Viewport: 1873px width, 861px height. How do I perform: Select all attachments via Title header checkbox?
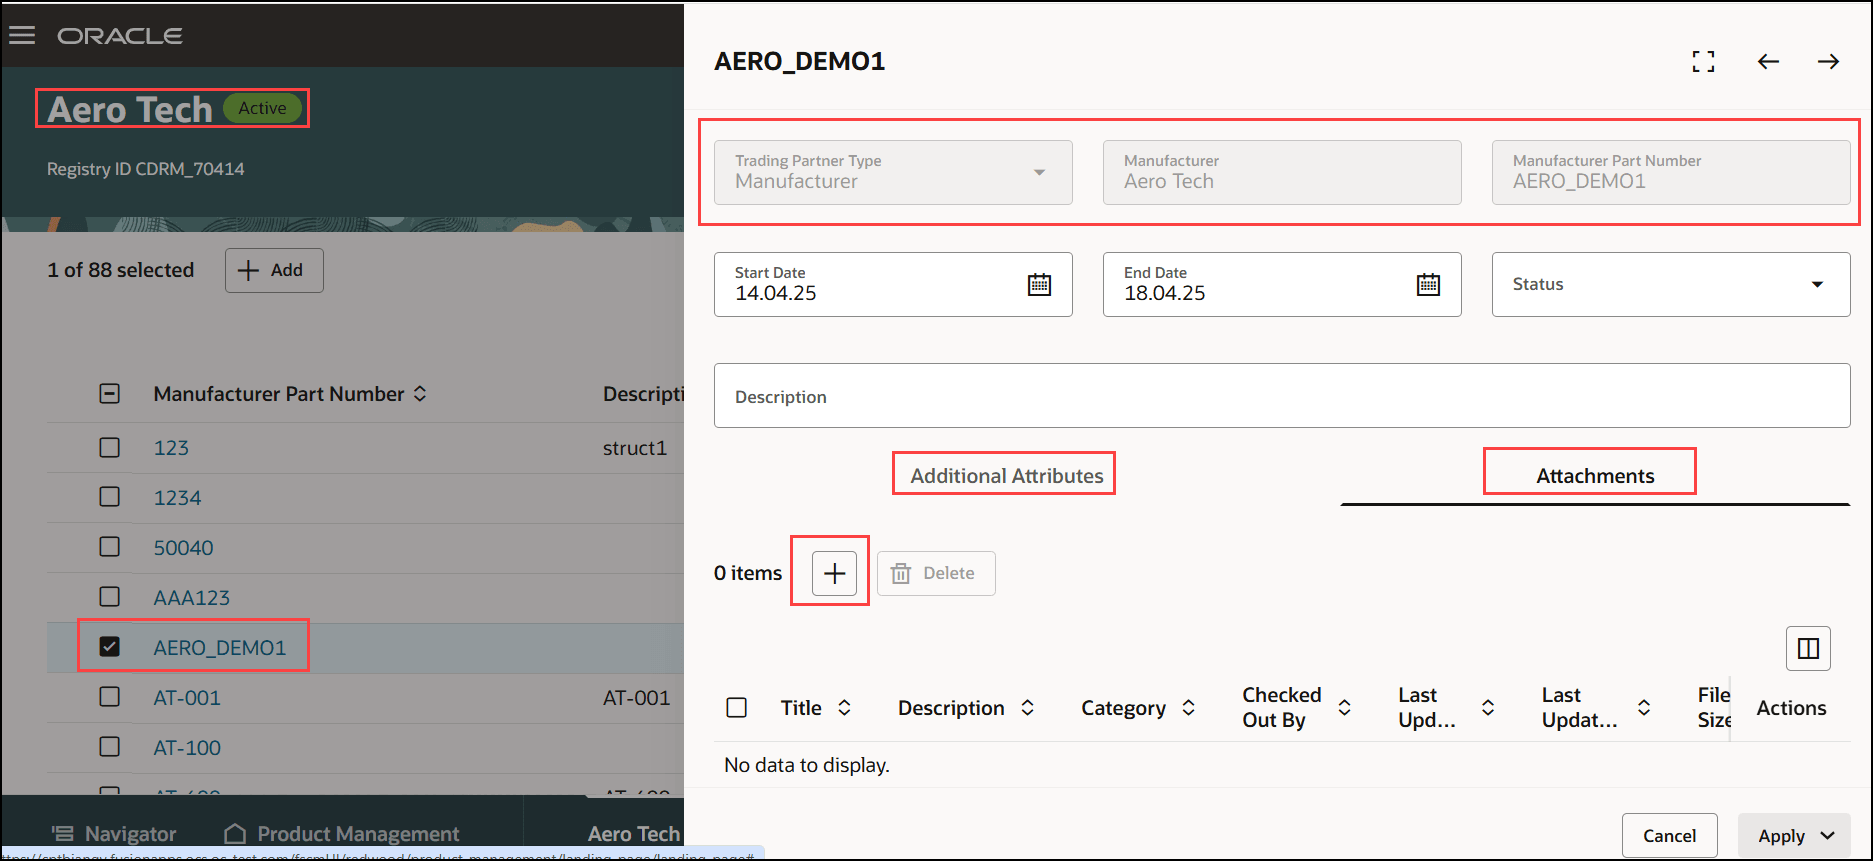coord(737,708)
